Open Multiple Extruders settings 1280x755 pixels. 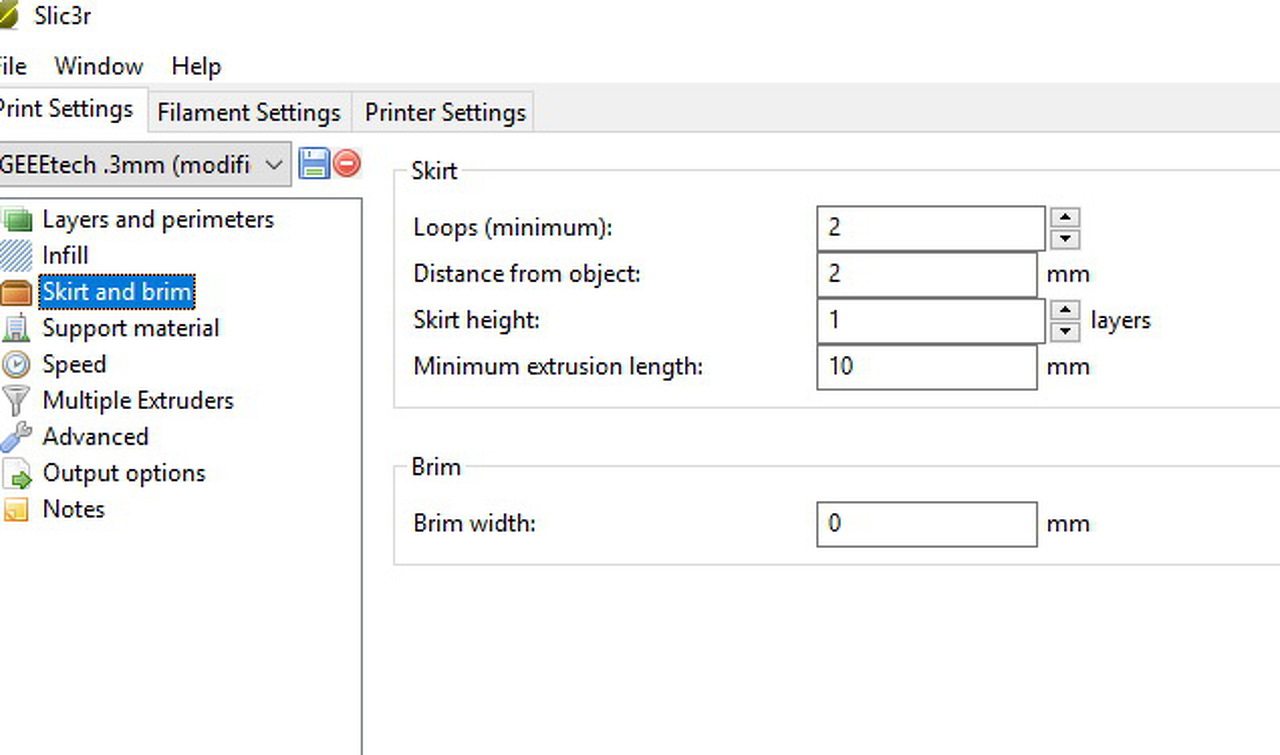(138, 401)
